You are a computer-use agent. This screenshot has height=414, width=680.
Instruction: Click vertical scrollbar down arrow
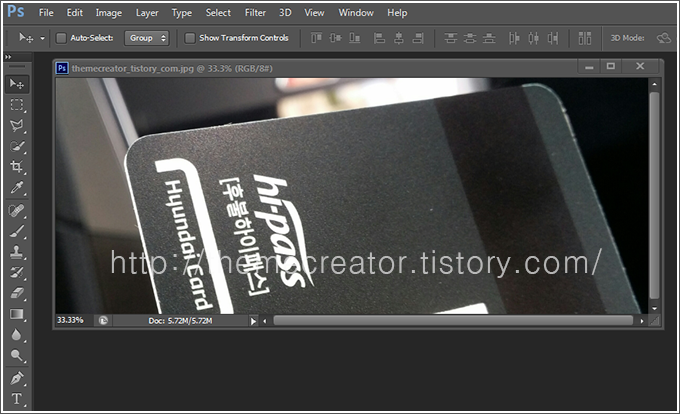[654, 308]
